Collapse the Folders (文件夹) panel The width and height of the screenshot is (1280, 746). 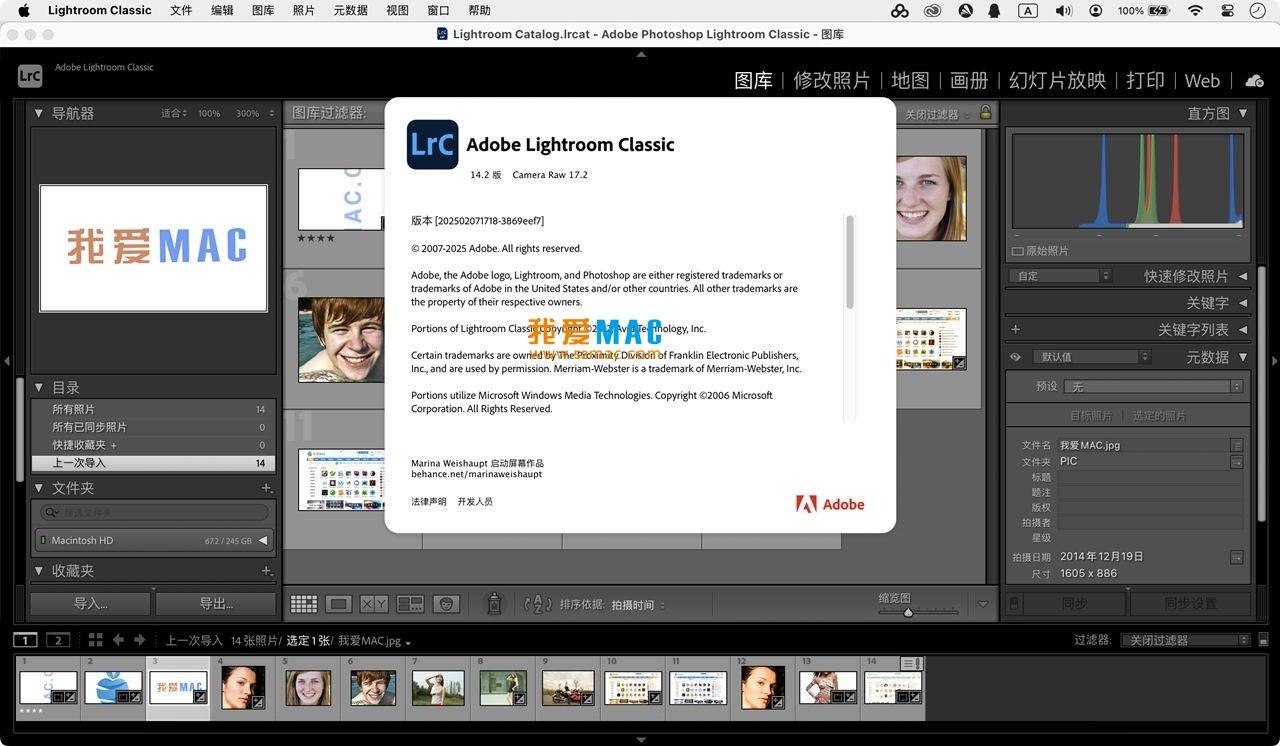click(39, 488)
